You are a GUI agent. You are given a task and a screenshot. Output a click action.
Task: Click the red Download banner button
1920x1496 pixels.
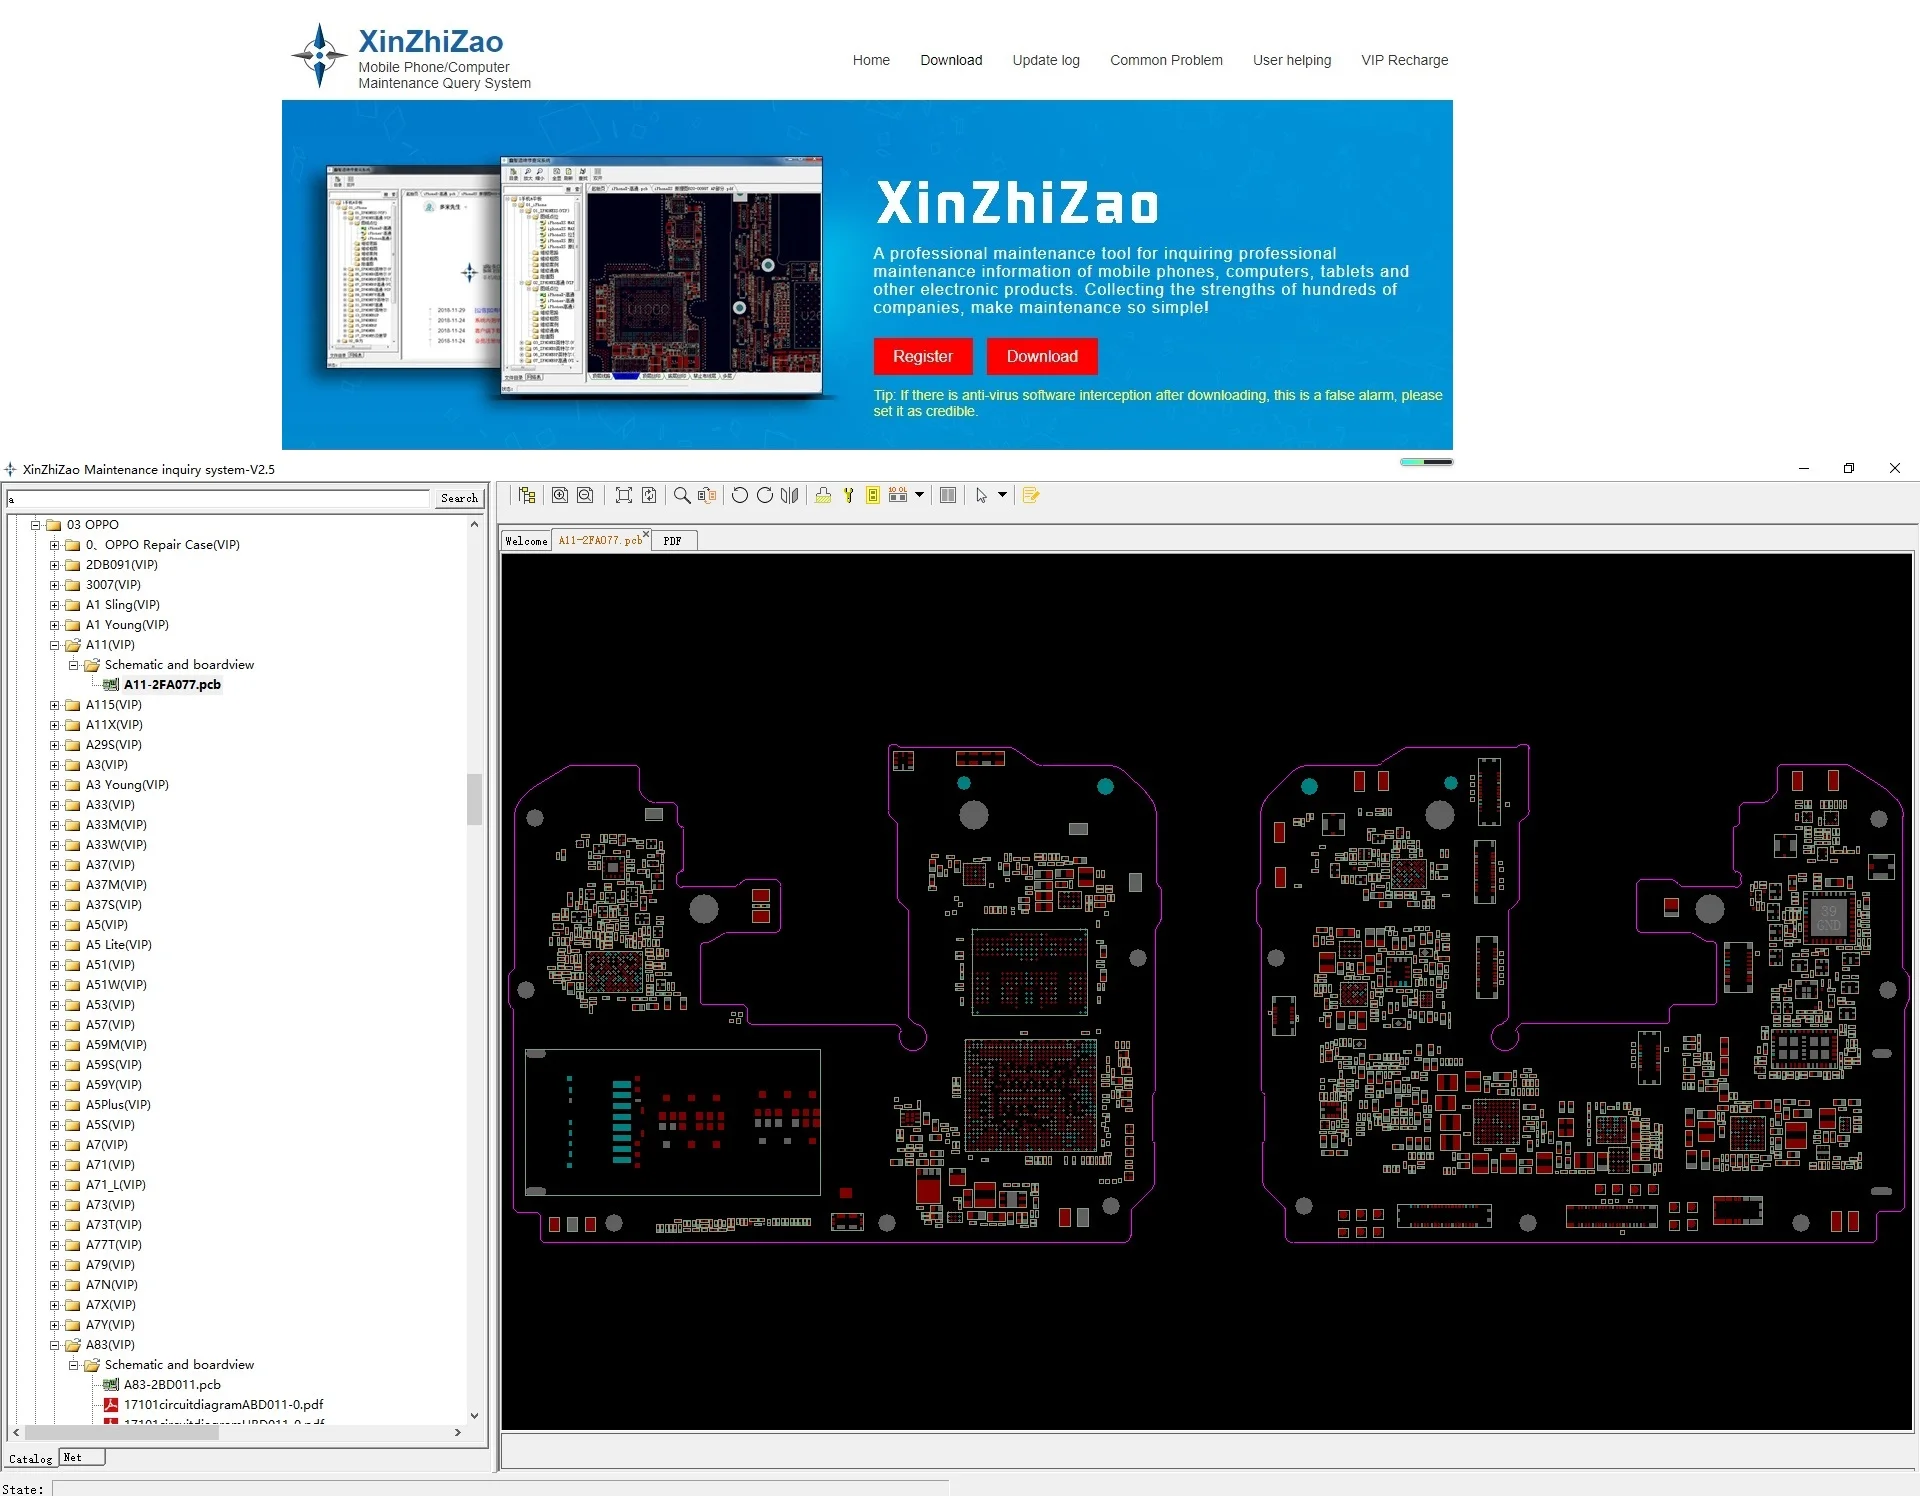[x=1042, y=356]
